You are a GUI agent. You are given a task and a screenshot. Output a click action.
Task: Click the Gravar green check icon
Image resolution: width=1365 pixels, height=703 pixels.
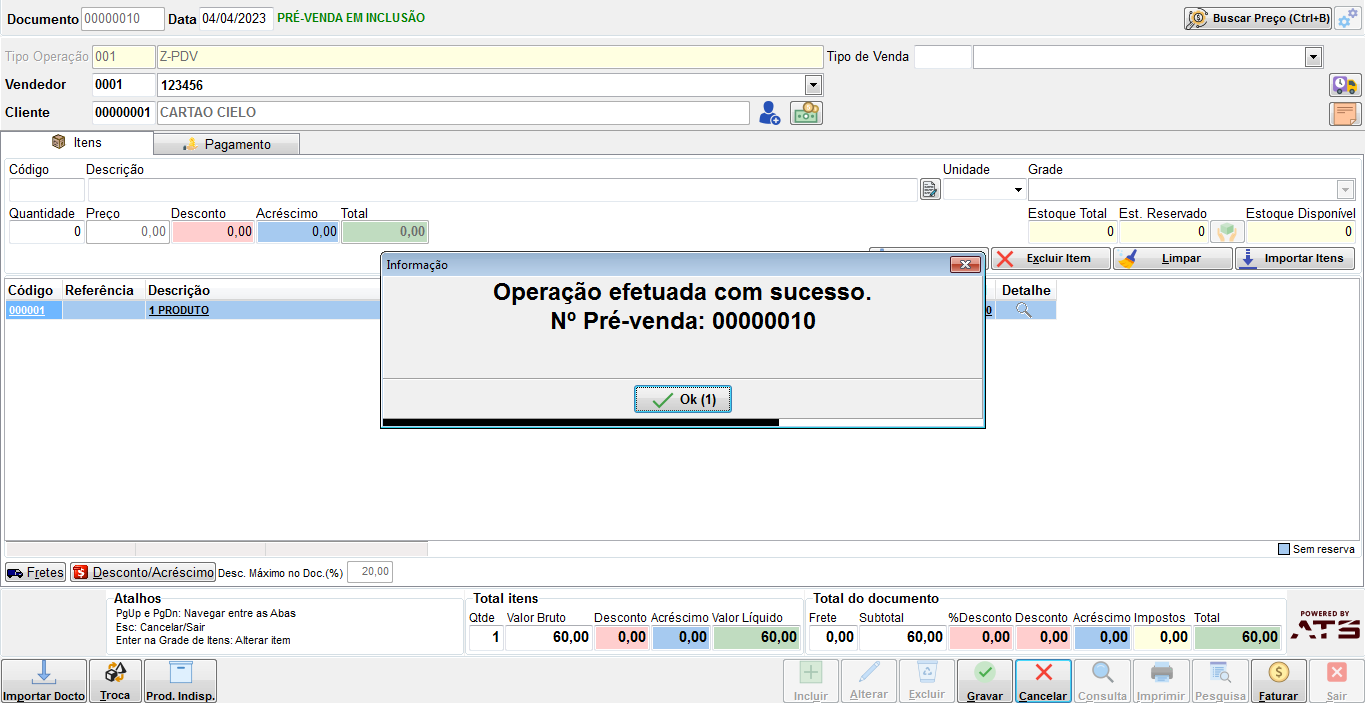pos(985,680)
